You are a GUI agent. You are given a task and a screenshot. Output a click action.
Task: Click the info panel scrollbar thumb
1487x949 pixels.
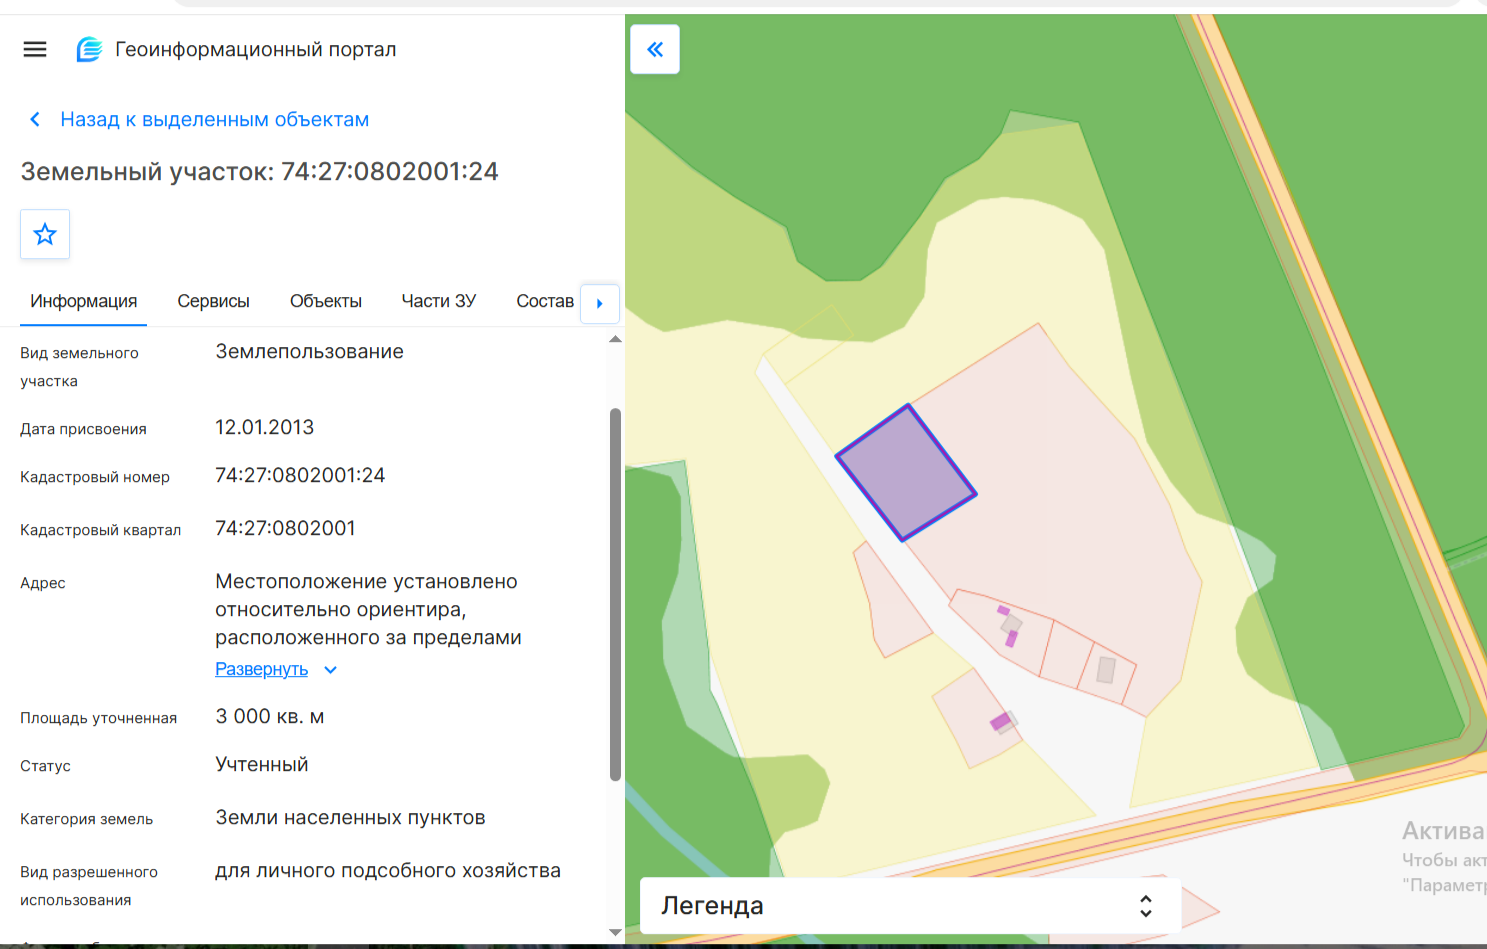[615, 594]
